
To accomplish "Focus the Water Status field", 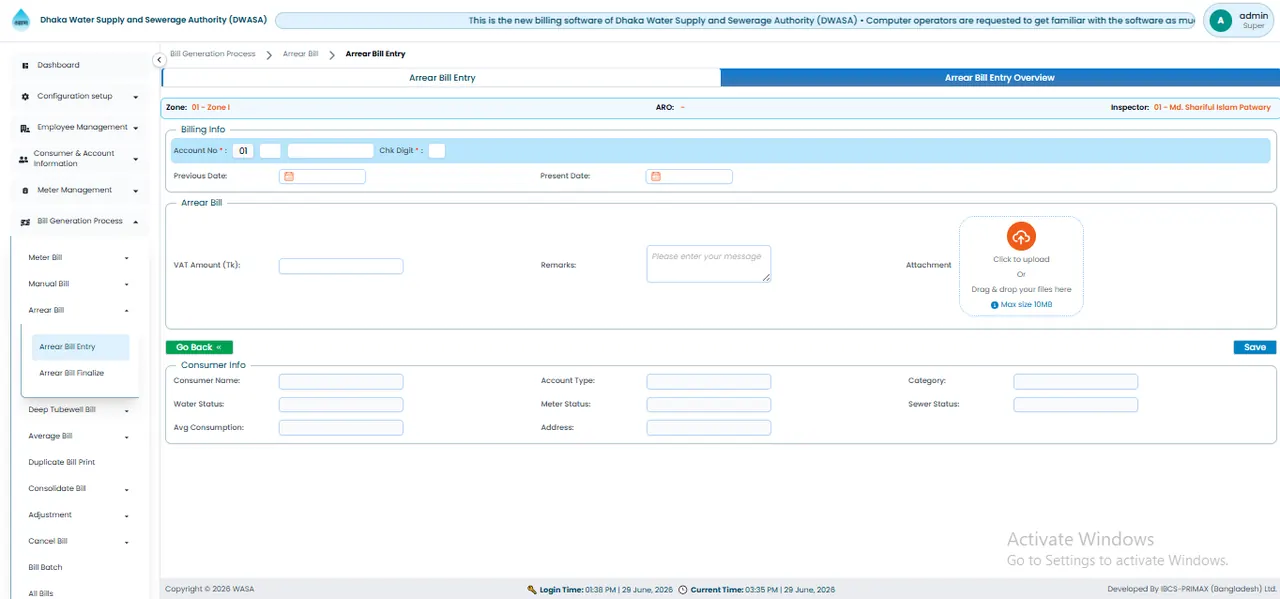I will (x=341, y=405).
